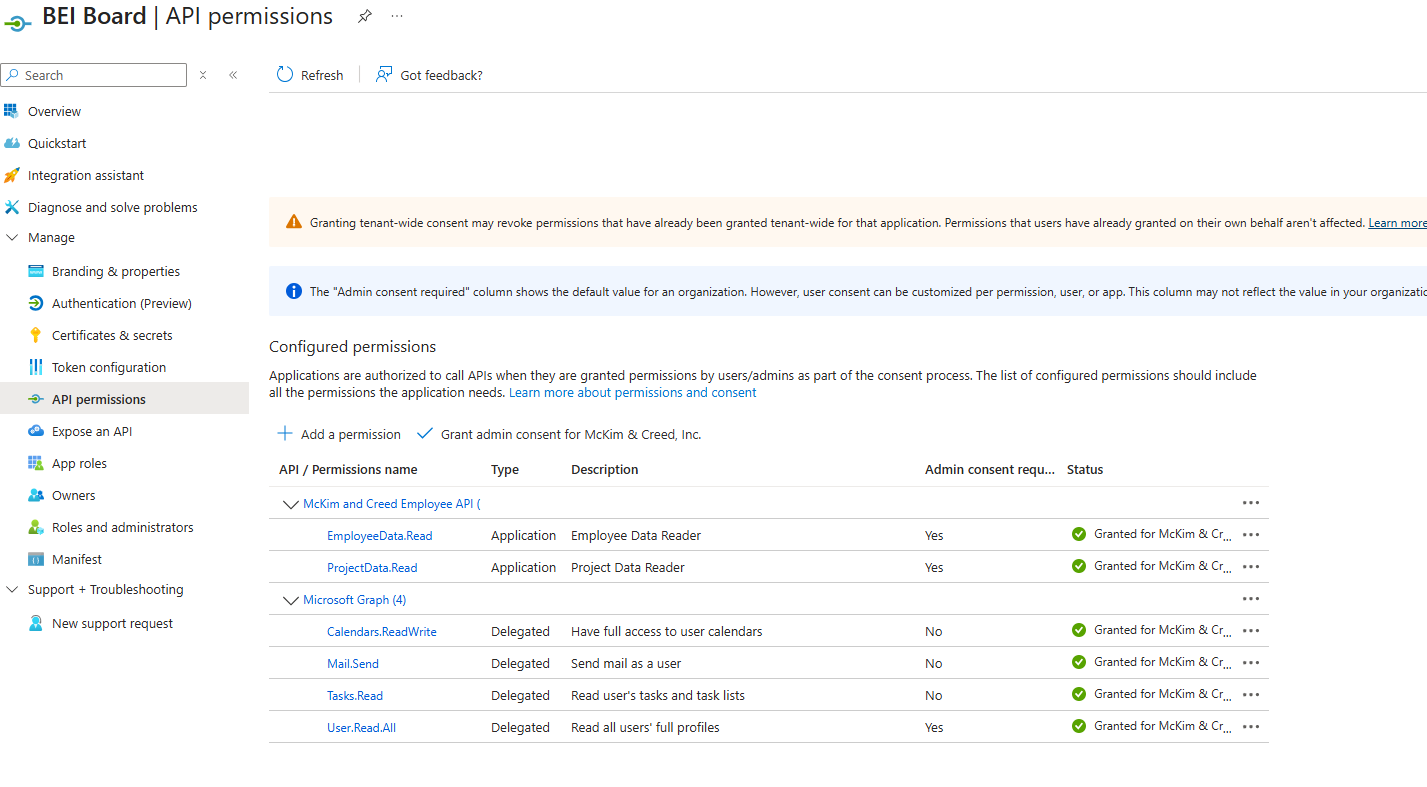The image size is (1427, 787).
Task: Clear the sidebar search with the X icon
Action: pos(203,75)
